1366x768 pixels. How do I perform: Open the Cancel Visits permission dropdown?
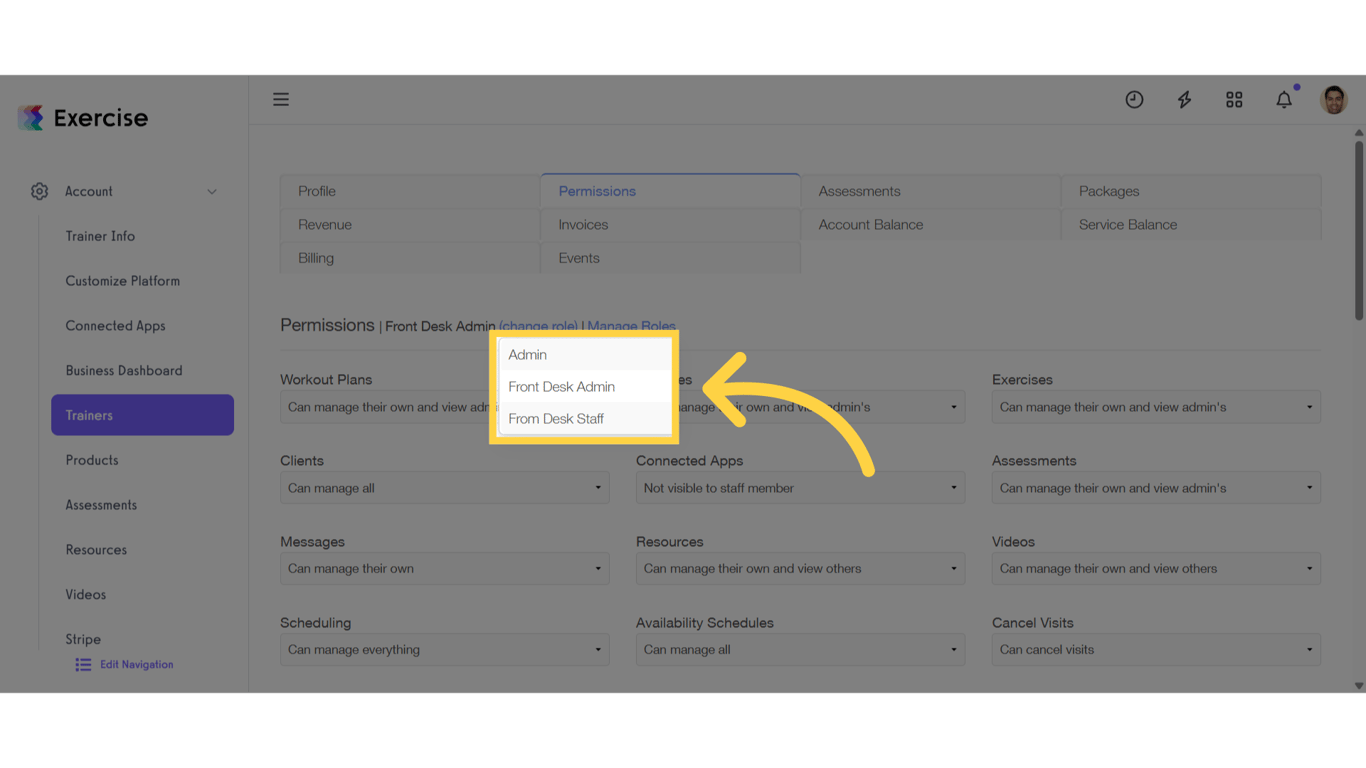click(x=1156, y=650)
